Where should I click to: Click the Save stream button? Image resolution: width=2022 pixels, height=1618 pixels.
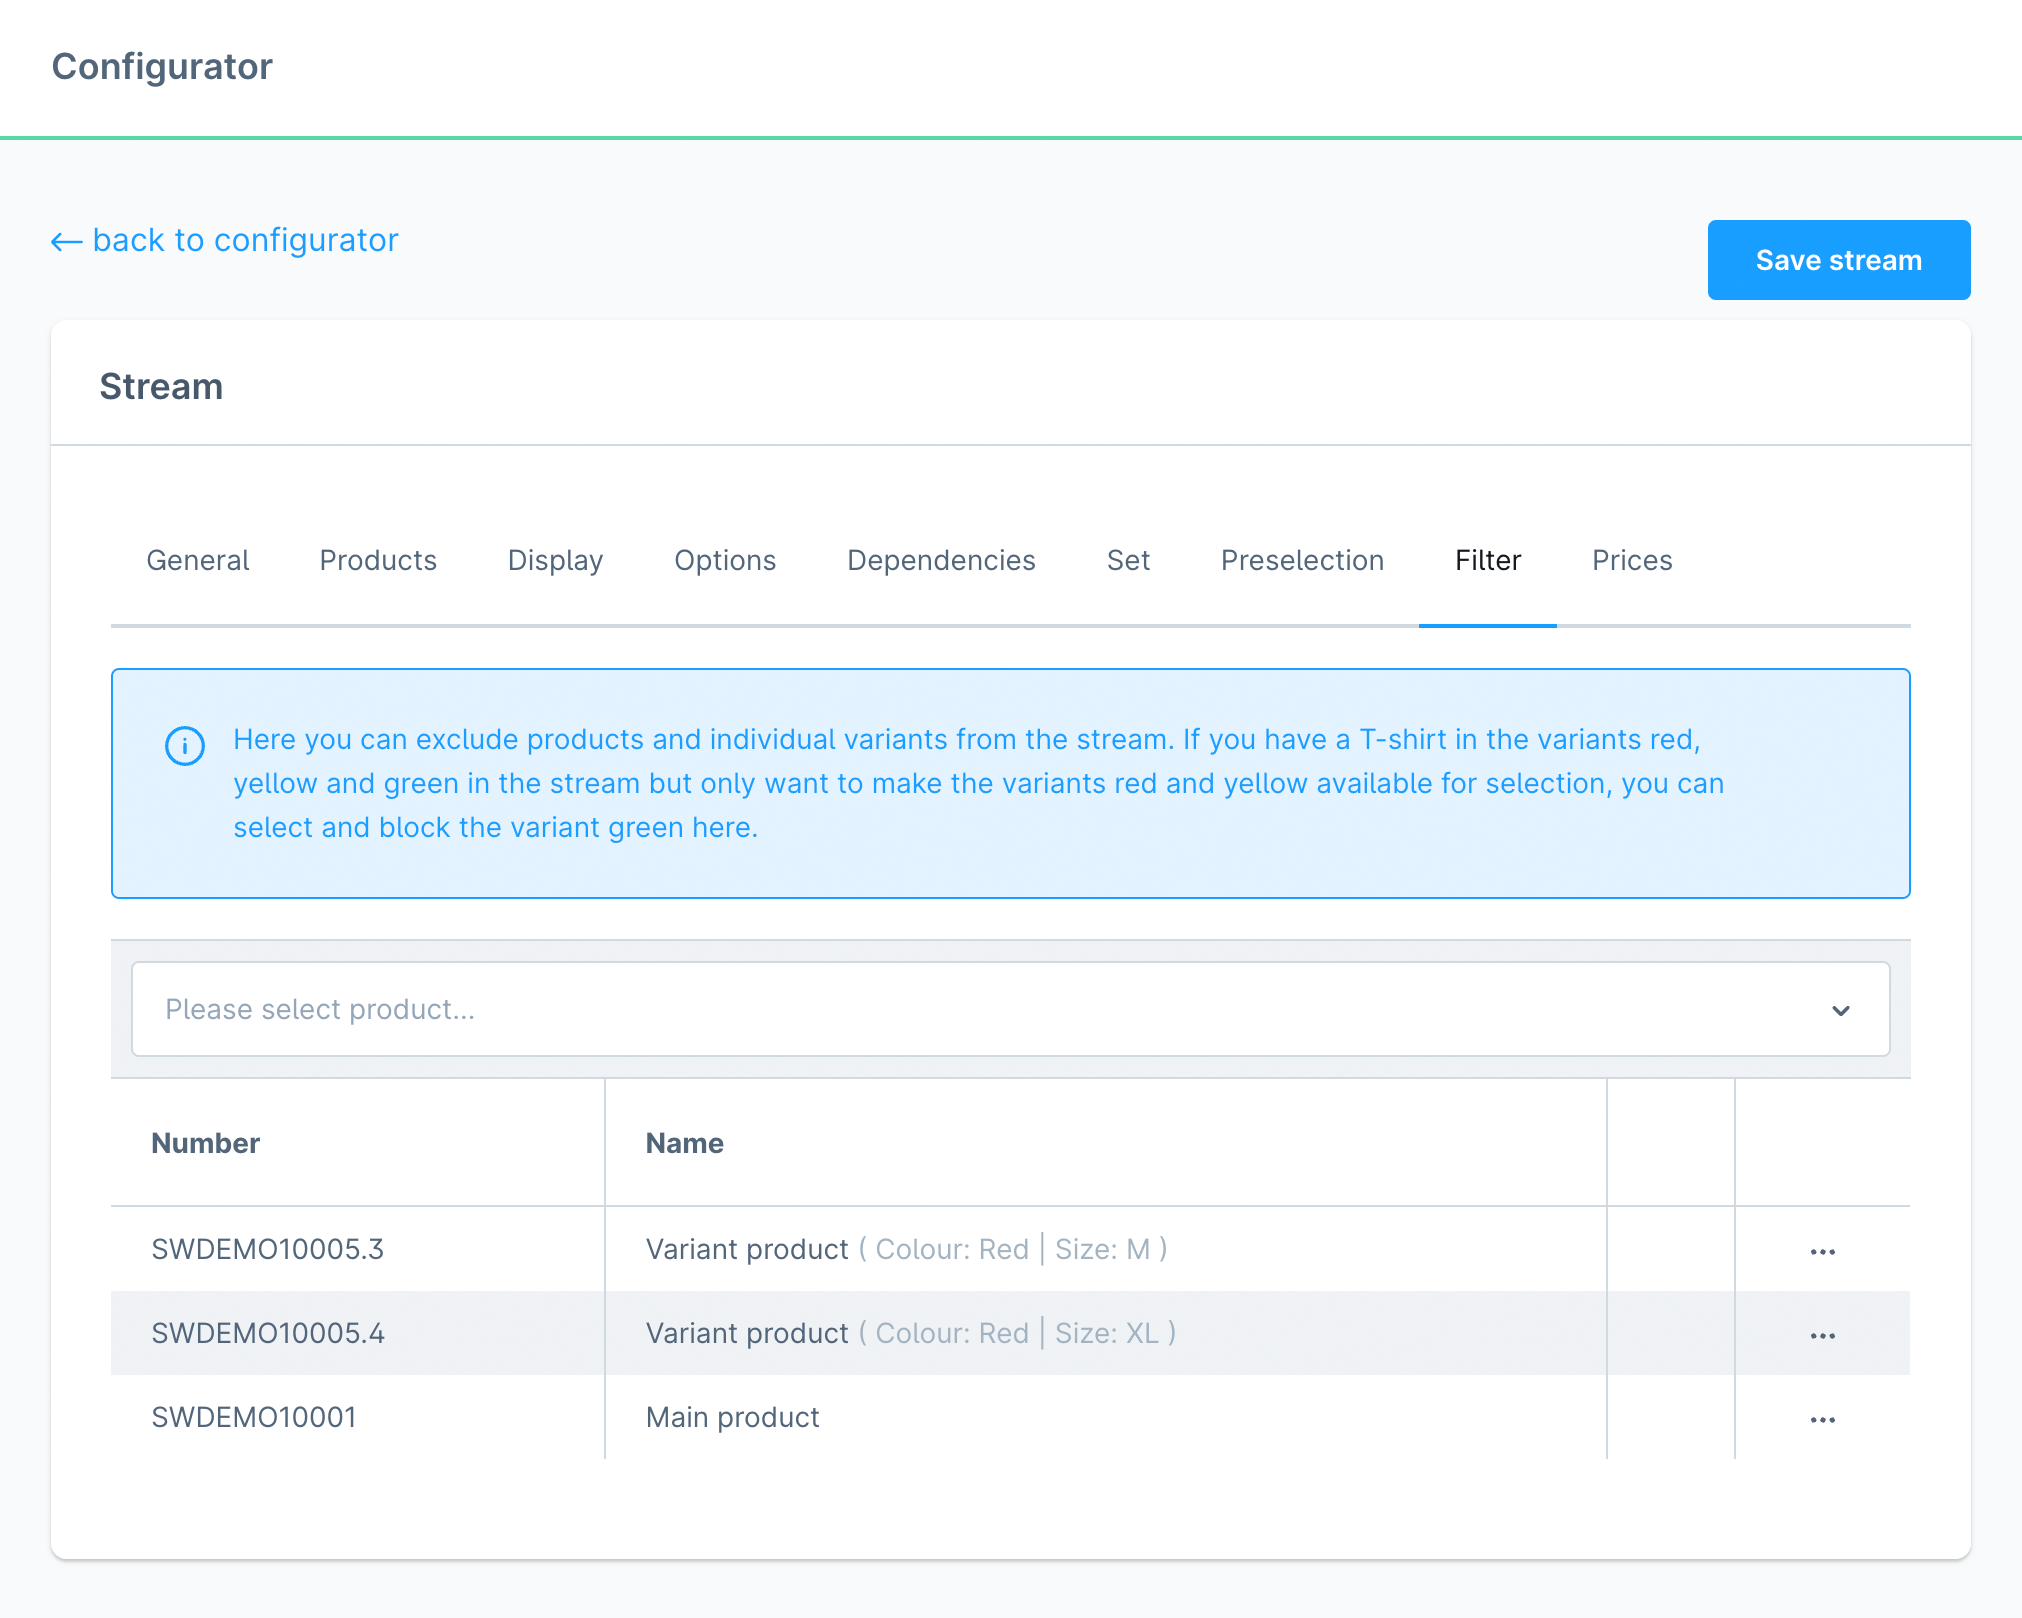(x=1839, y=260)
